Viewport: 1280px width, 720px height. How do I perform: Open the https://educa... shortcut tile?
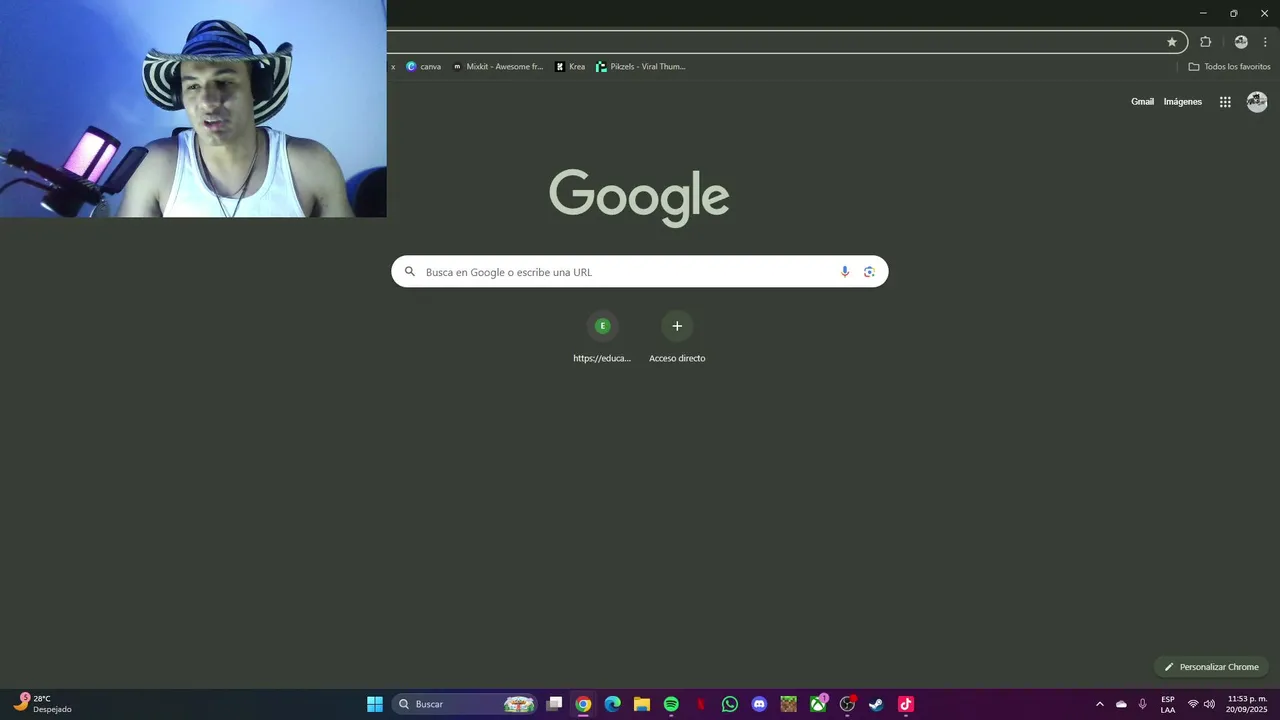(602, 338)
